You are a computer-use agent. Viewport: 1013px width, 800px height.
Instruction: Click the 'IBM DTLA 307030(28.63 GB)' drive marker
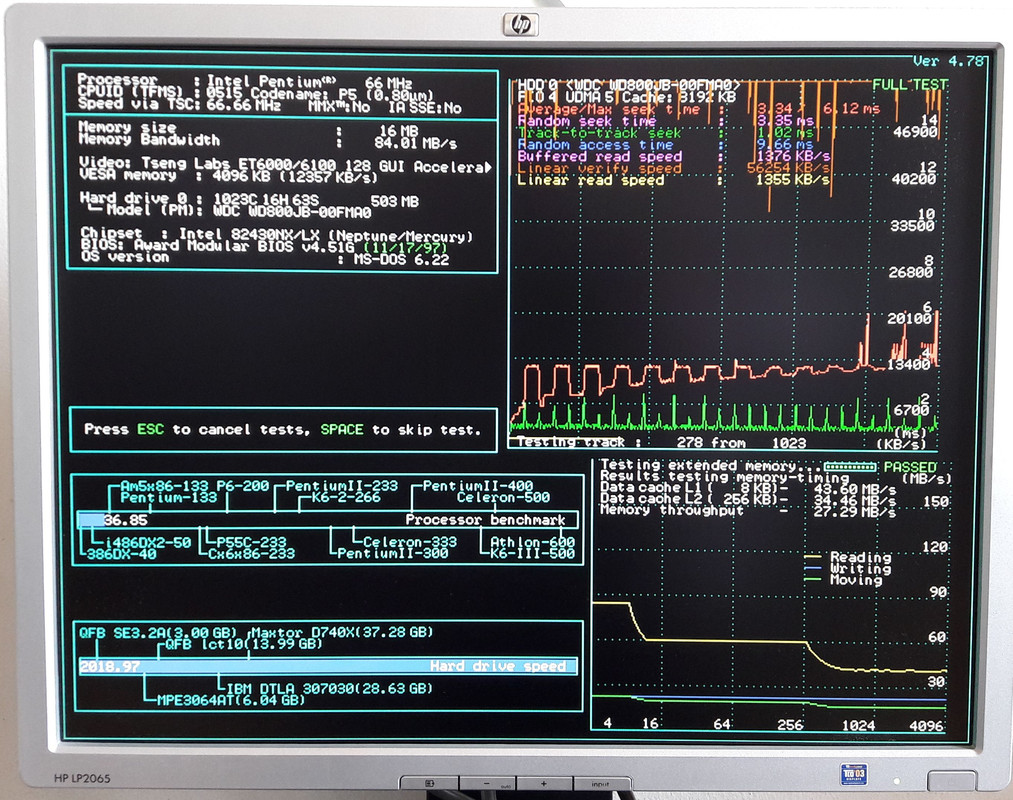click(329, 688)
